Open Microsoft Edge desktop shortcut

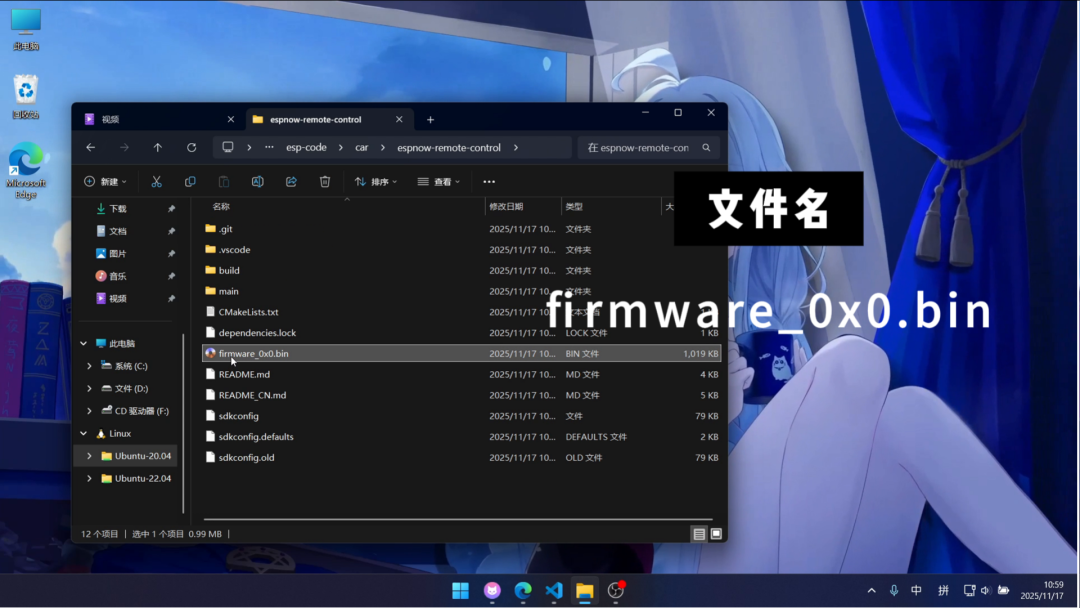[25, 170]
